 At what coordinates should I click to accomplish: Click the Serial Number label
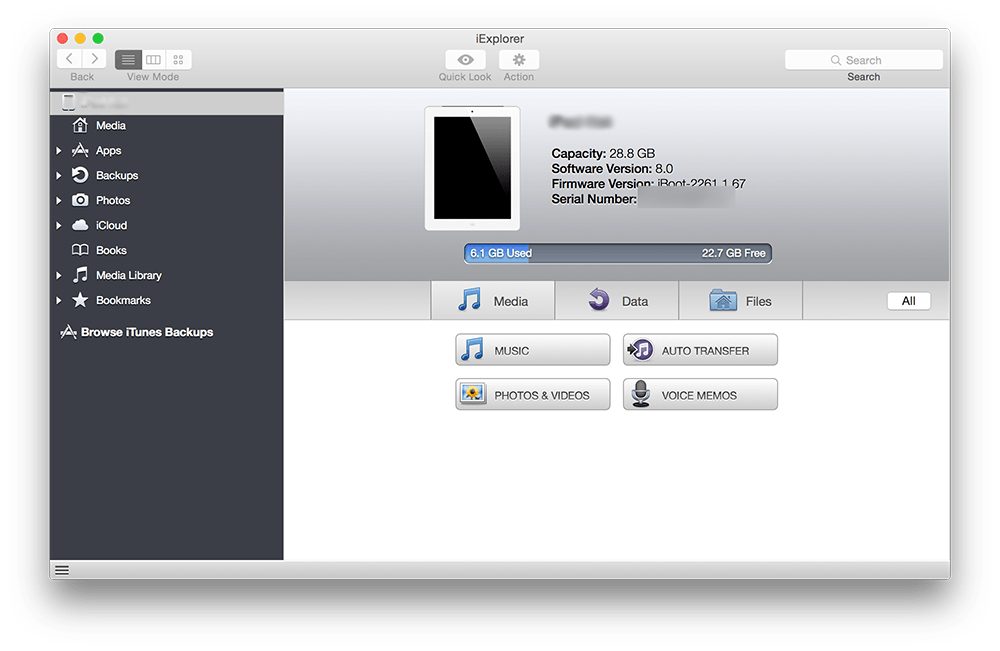594,199
